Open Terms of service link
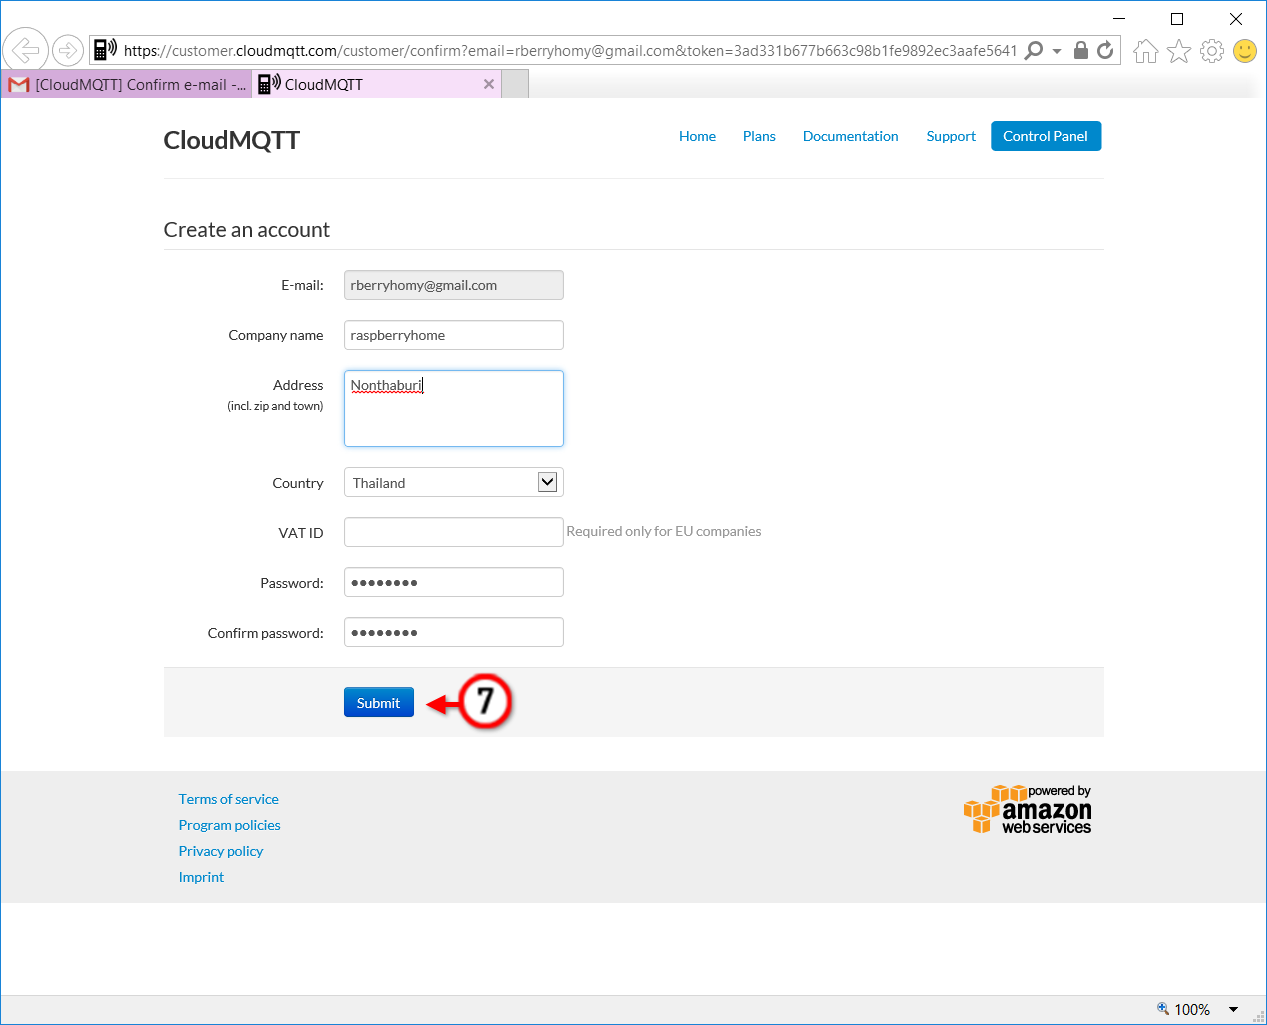 point(228,799)
